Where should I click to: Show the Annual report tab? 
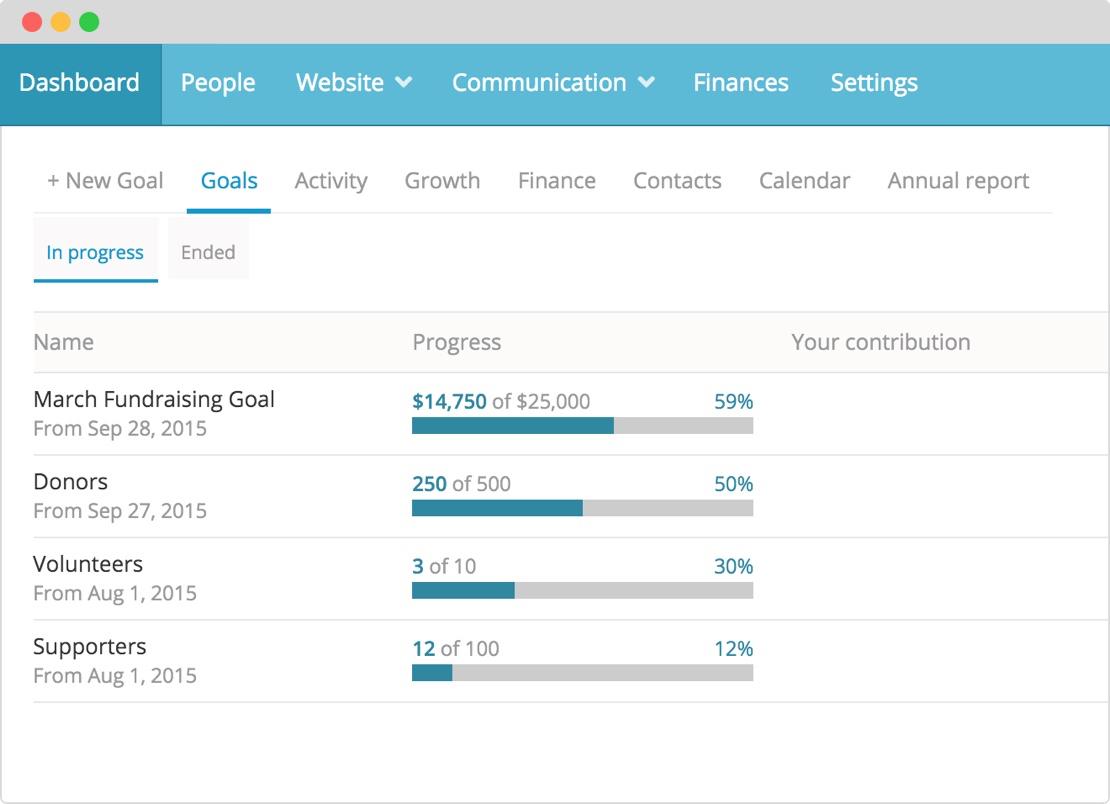[958, 181]
